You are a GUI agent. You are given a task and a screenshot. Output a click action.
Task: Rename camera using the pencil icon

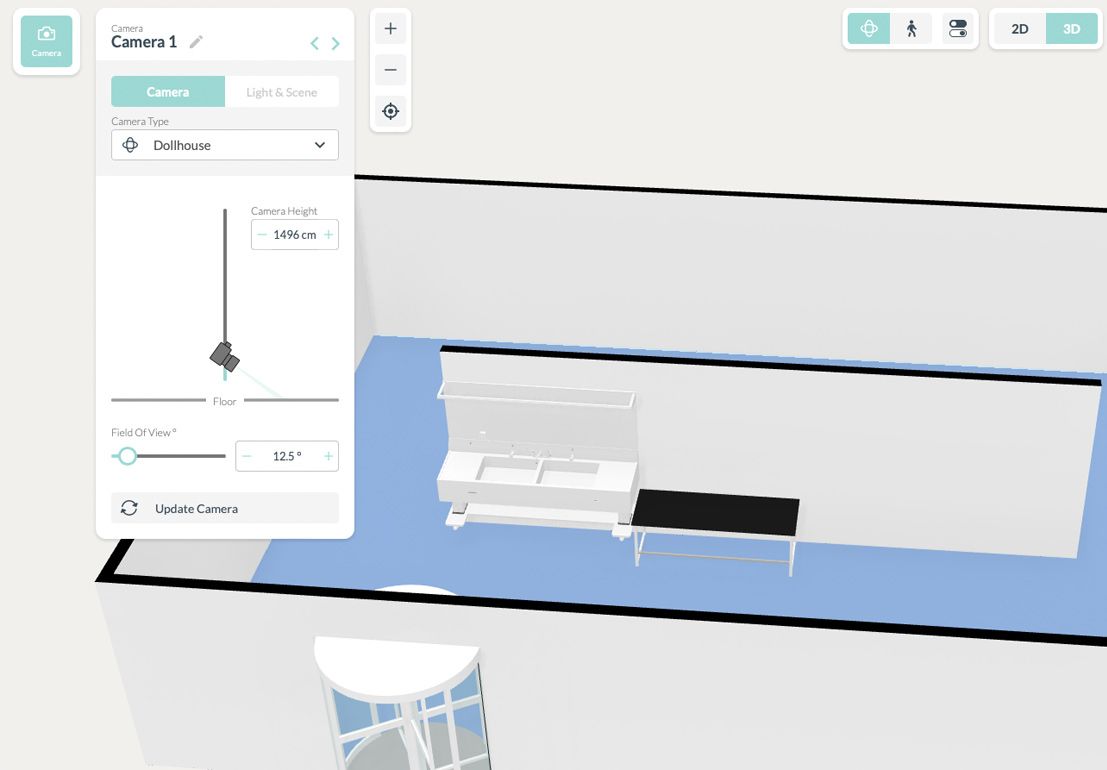[196, 42]
